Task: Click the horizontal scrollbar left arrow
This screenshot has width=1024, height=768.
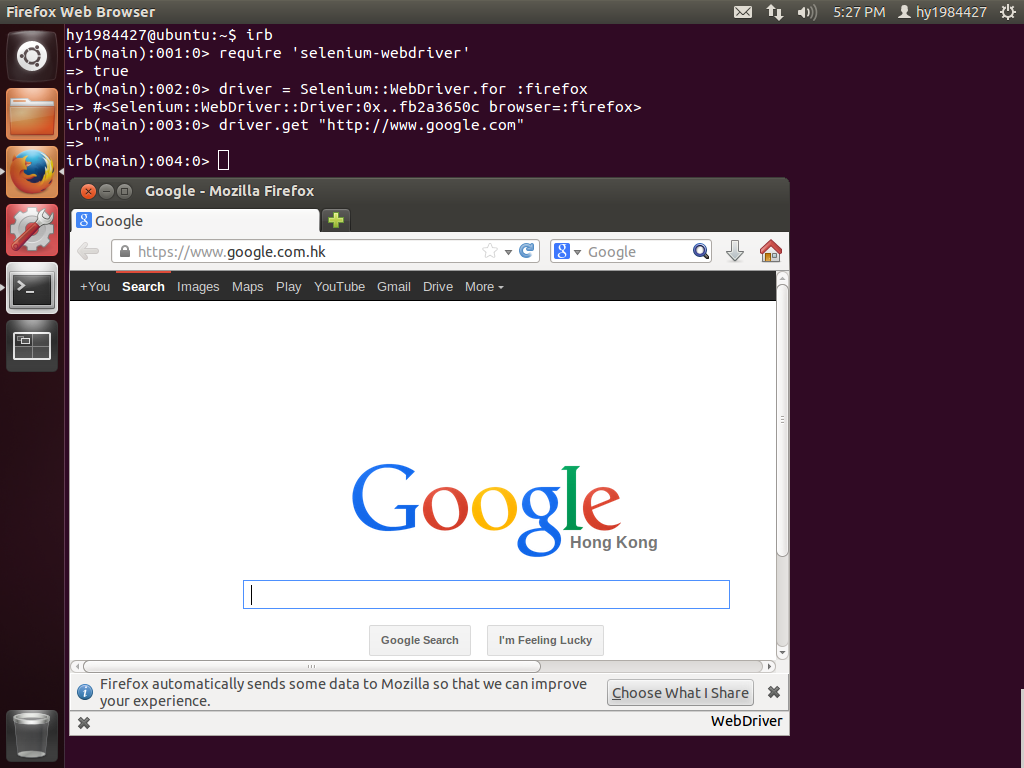Action: click(77, 666)
